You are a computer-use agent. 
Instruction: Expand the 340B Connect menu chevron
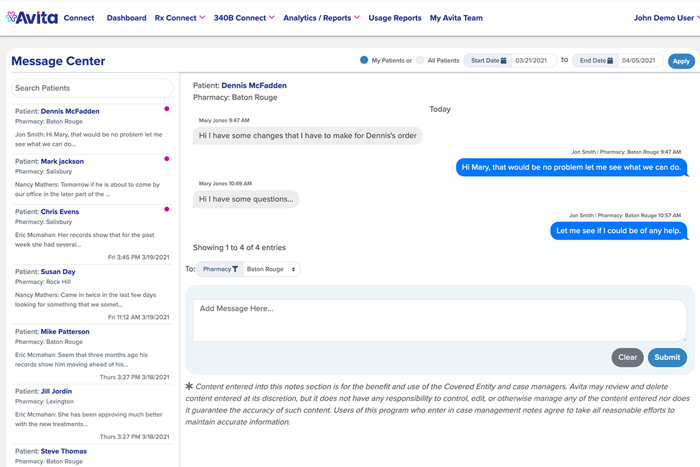pos(272,17)
